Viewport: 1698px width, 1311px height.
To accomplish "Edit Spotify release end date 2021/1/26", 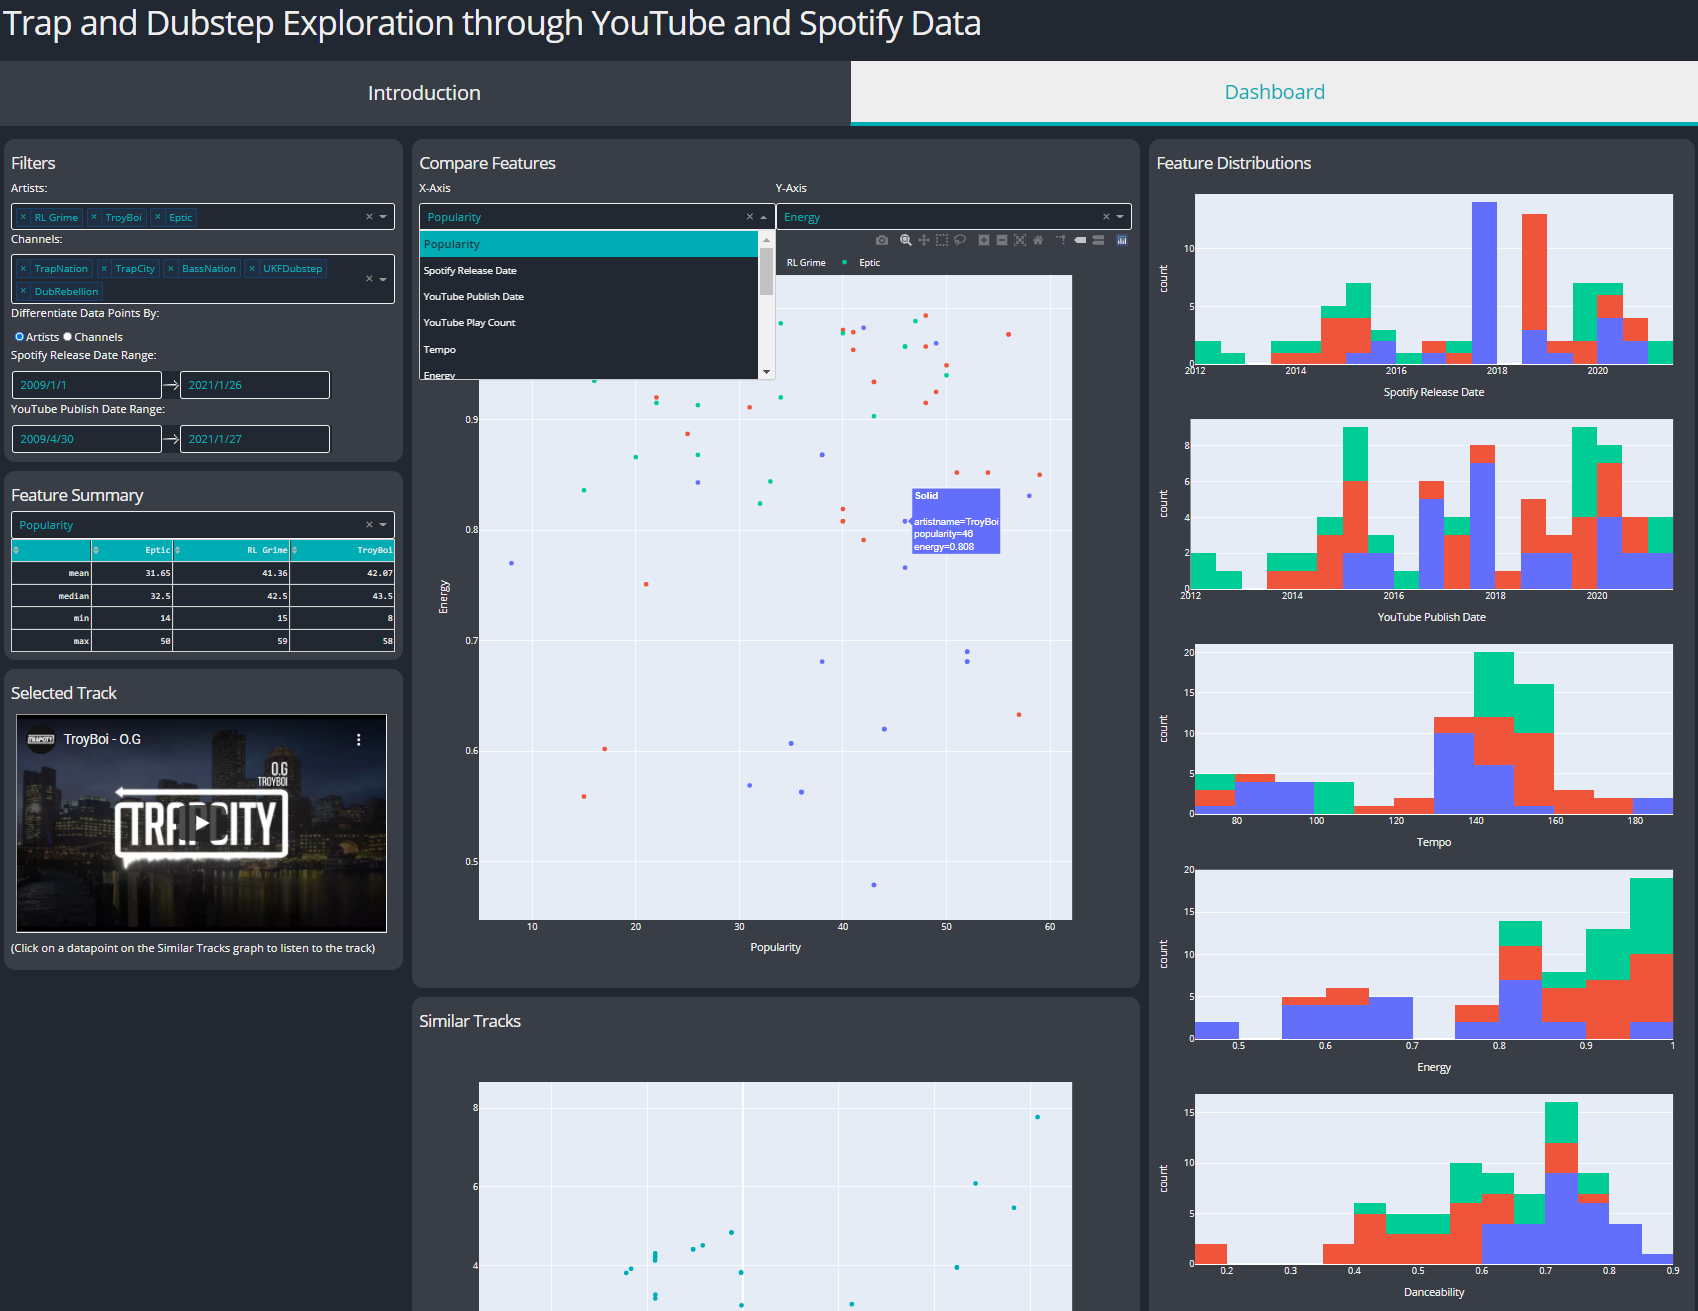I will coord(255,385).
